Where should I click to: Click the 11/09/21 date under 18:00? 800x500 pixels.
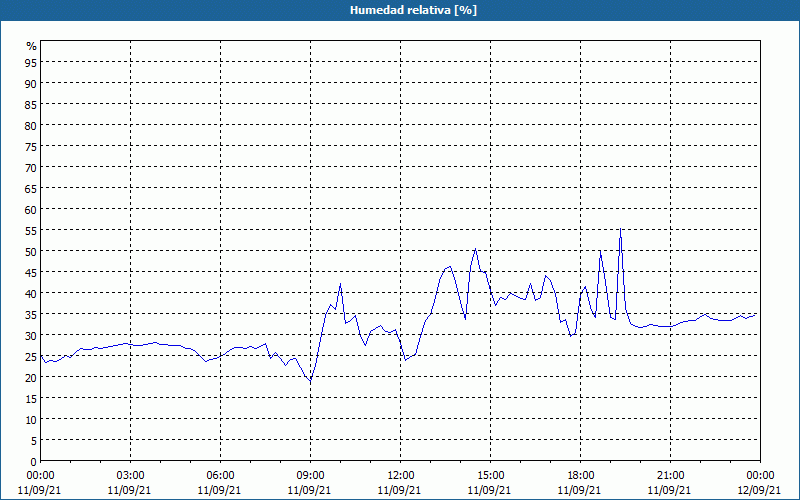[580, 490]
